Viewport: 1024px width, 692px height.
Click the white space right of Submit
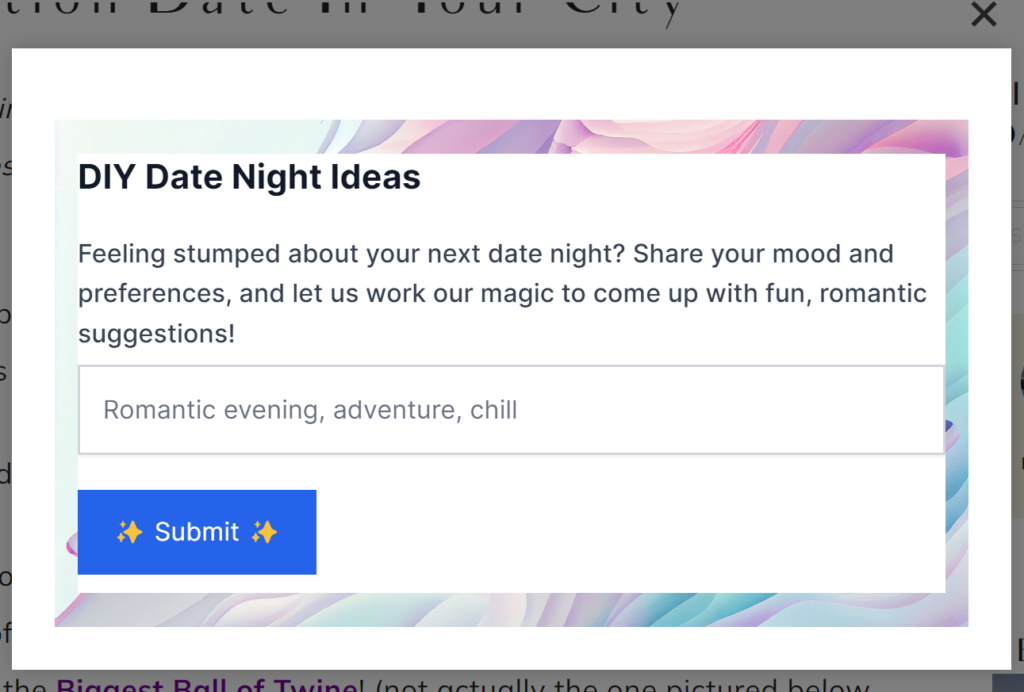coord(630,532)
